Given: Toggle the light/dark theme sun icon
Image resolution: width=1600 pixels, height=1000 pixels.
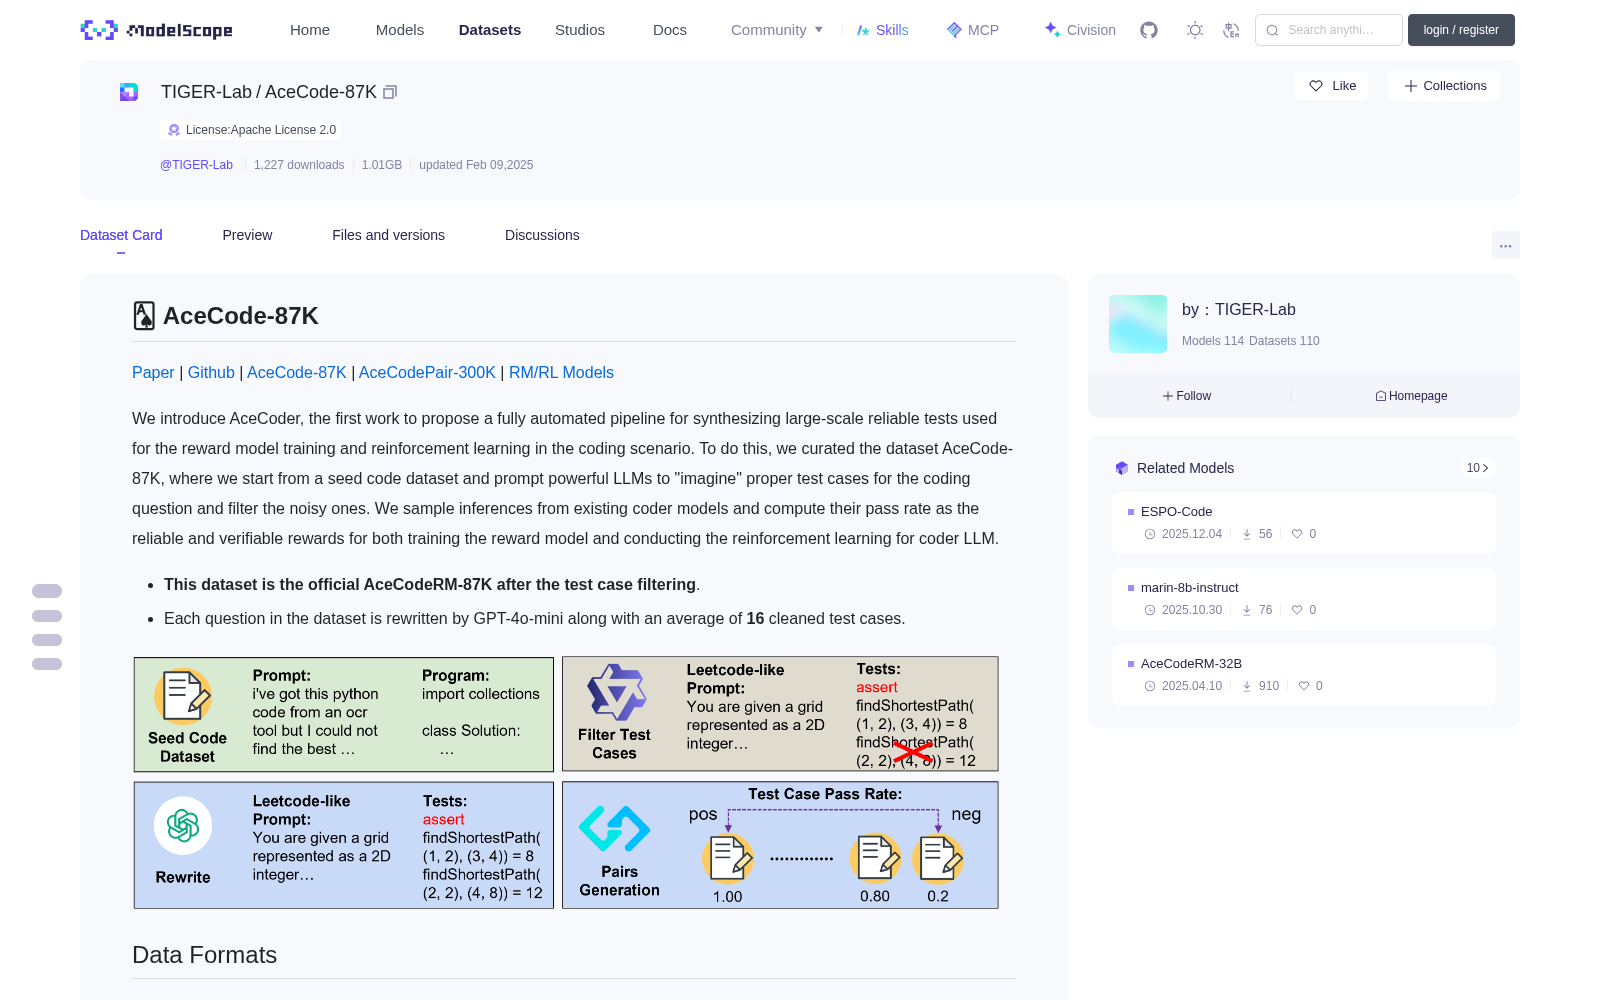Looking at the screenshot, I should pyautogui.click(x=1195, y=30).
